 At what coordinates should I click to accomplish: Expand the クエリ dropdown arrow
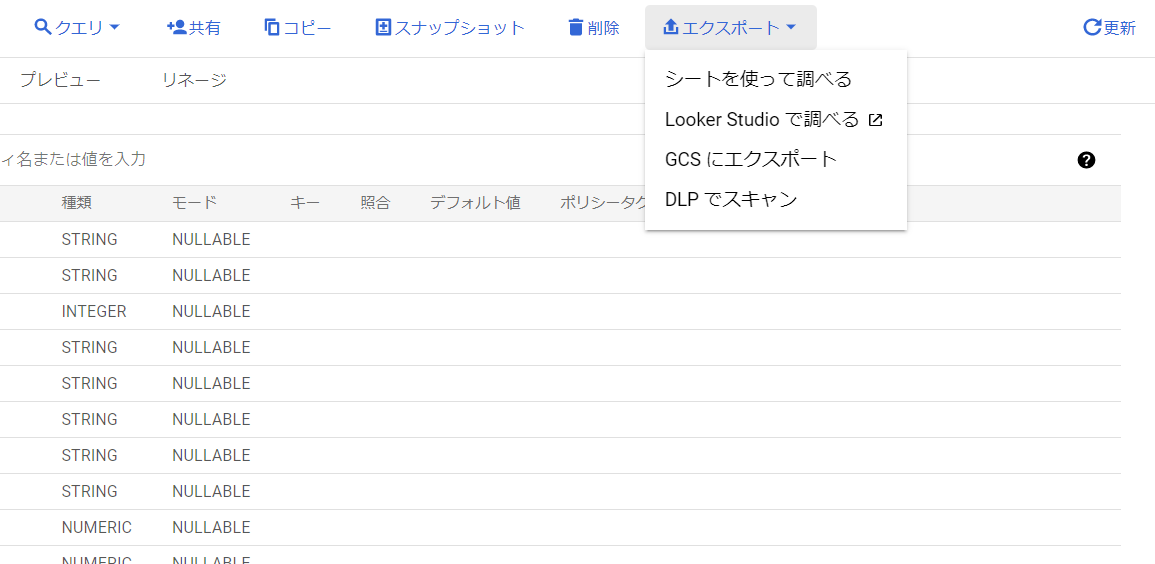point(113,28)
